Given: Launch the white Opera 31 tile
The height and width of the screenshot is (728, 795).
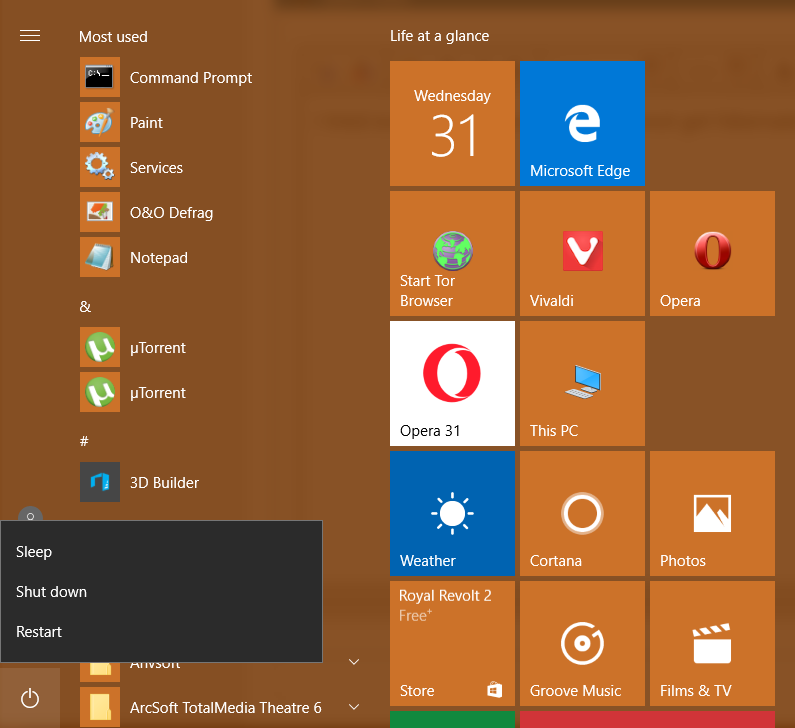Looking at the screenshot, I should (x=452, y=383).
